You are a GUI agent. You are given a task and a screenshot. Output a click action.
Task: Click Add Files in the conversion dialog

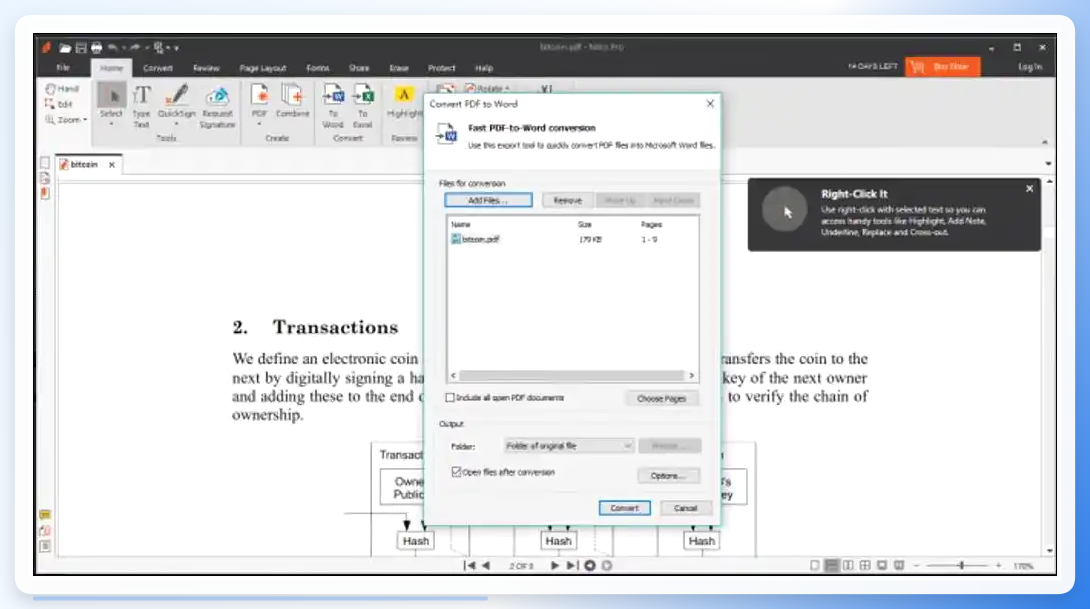(x=488, y=200)
